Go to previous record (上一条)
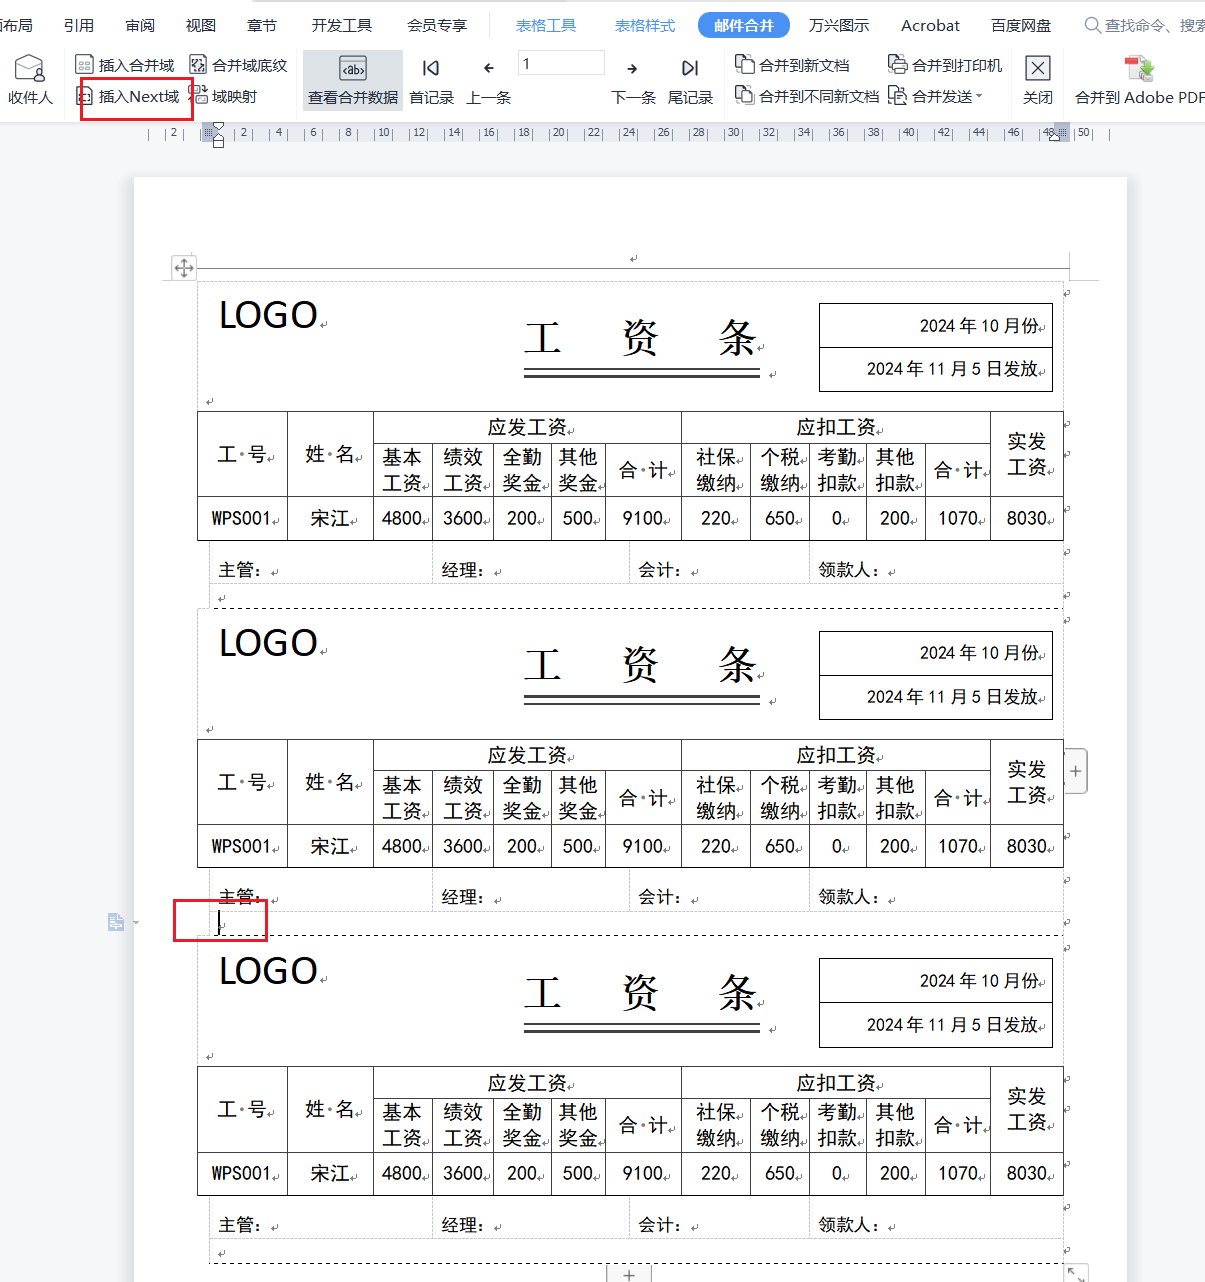Viewport: 1205px width, 1282px height. click(489, 80)
